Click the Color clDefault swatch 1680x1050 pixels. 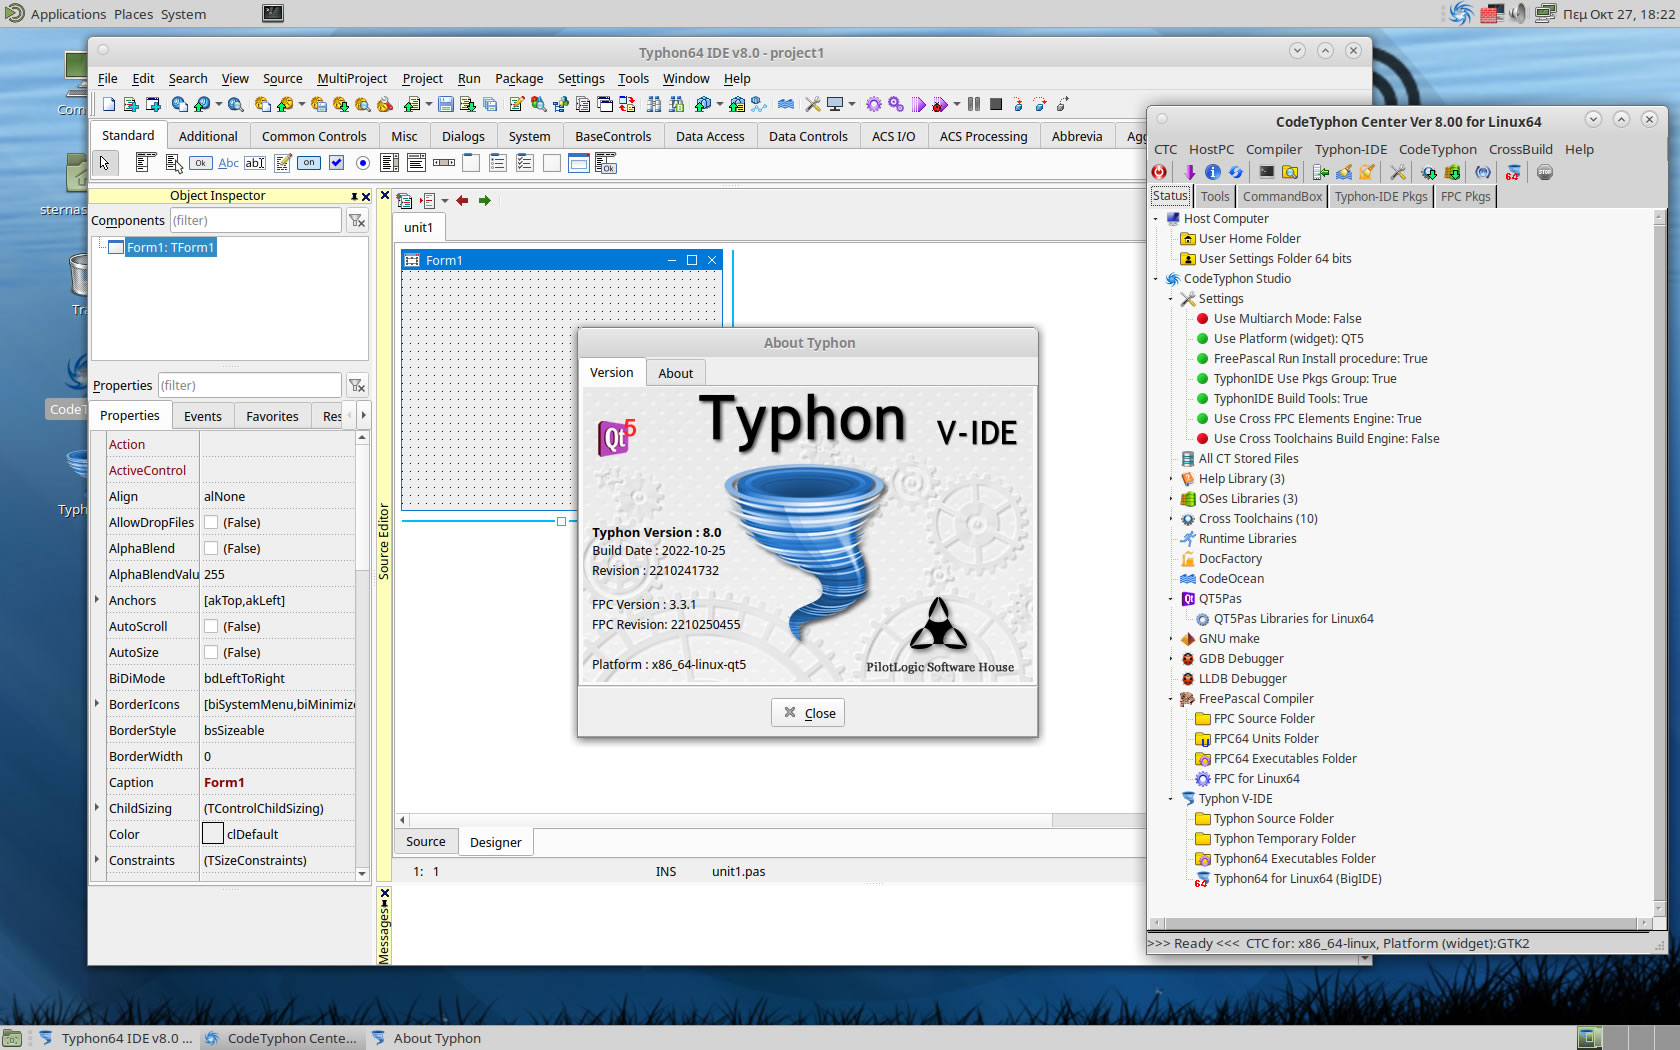pyautogui.click(x=212, y=834)
